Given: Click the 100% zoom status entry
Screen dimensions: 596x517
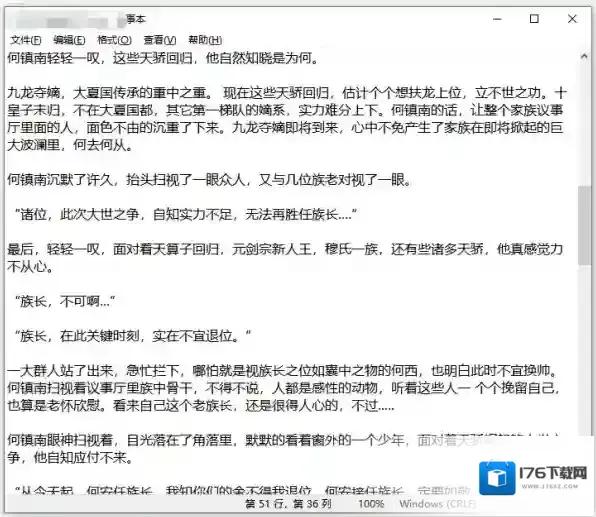Looking at the screenshot, I should click(x=371, y=504).
